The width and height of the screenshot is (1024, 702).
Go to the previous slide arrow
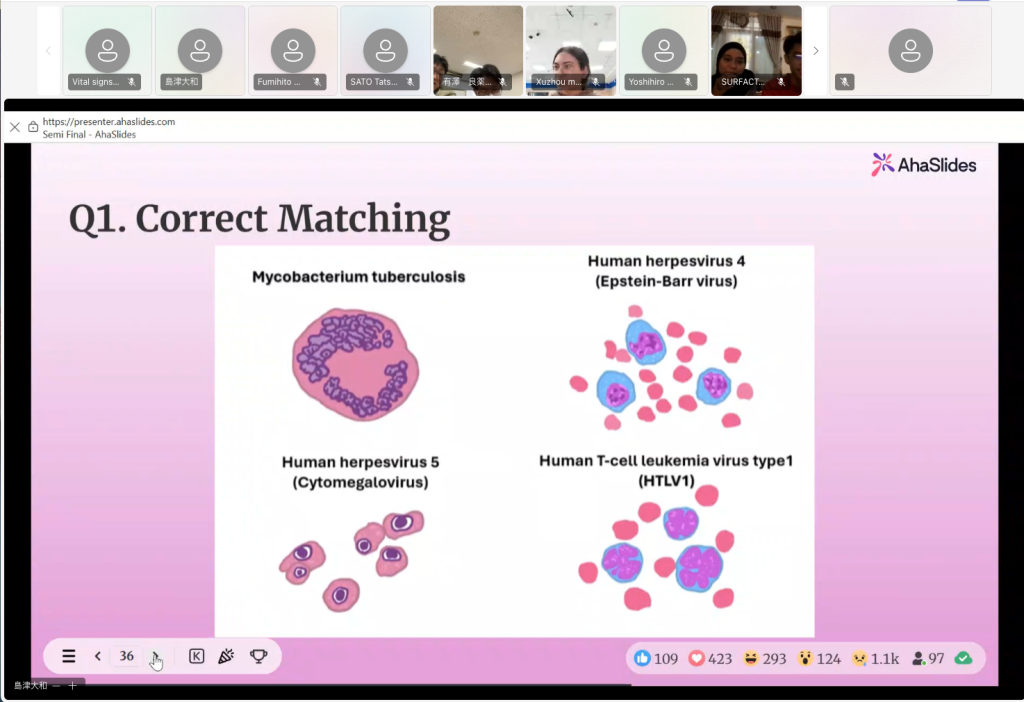98,656
